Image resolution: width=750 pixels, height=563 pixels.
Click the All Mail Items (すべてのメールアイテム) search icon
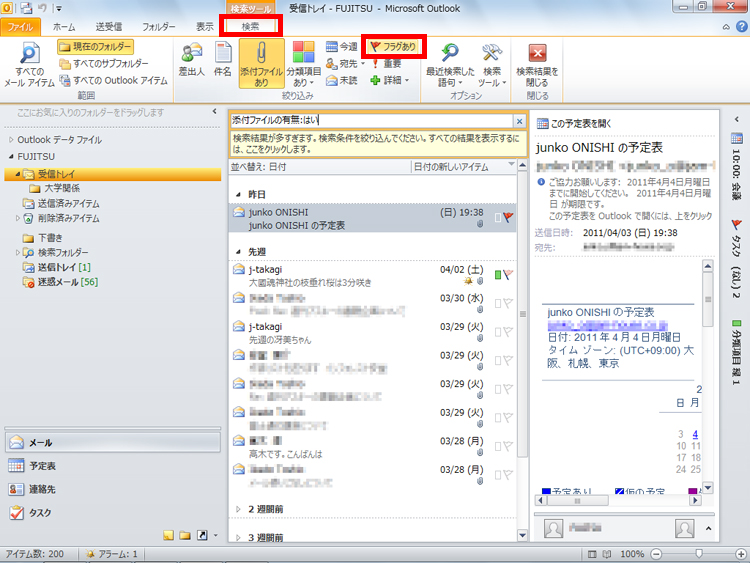pyautogui.click(x=29, y=65)
